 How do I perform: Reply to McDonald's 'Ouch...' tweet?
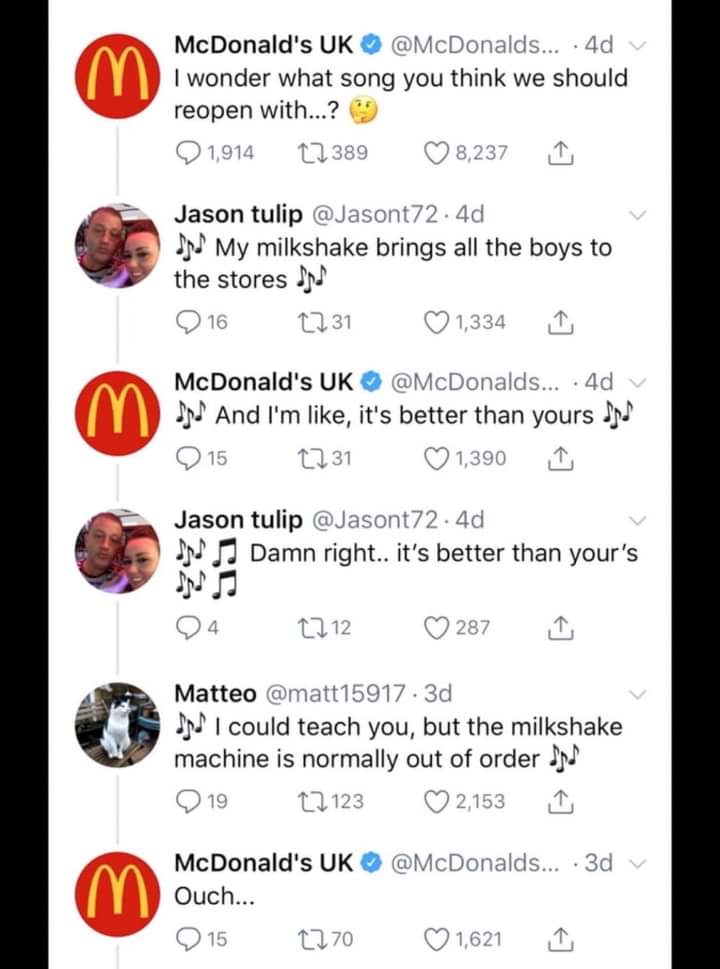(187, 937)
